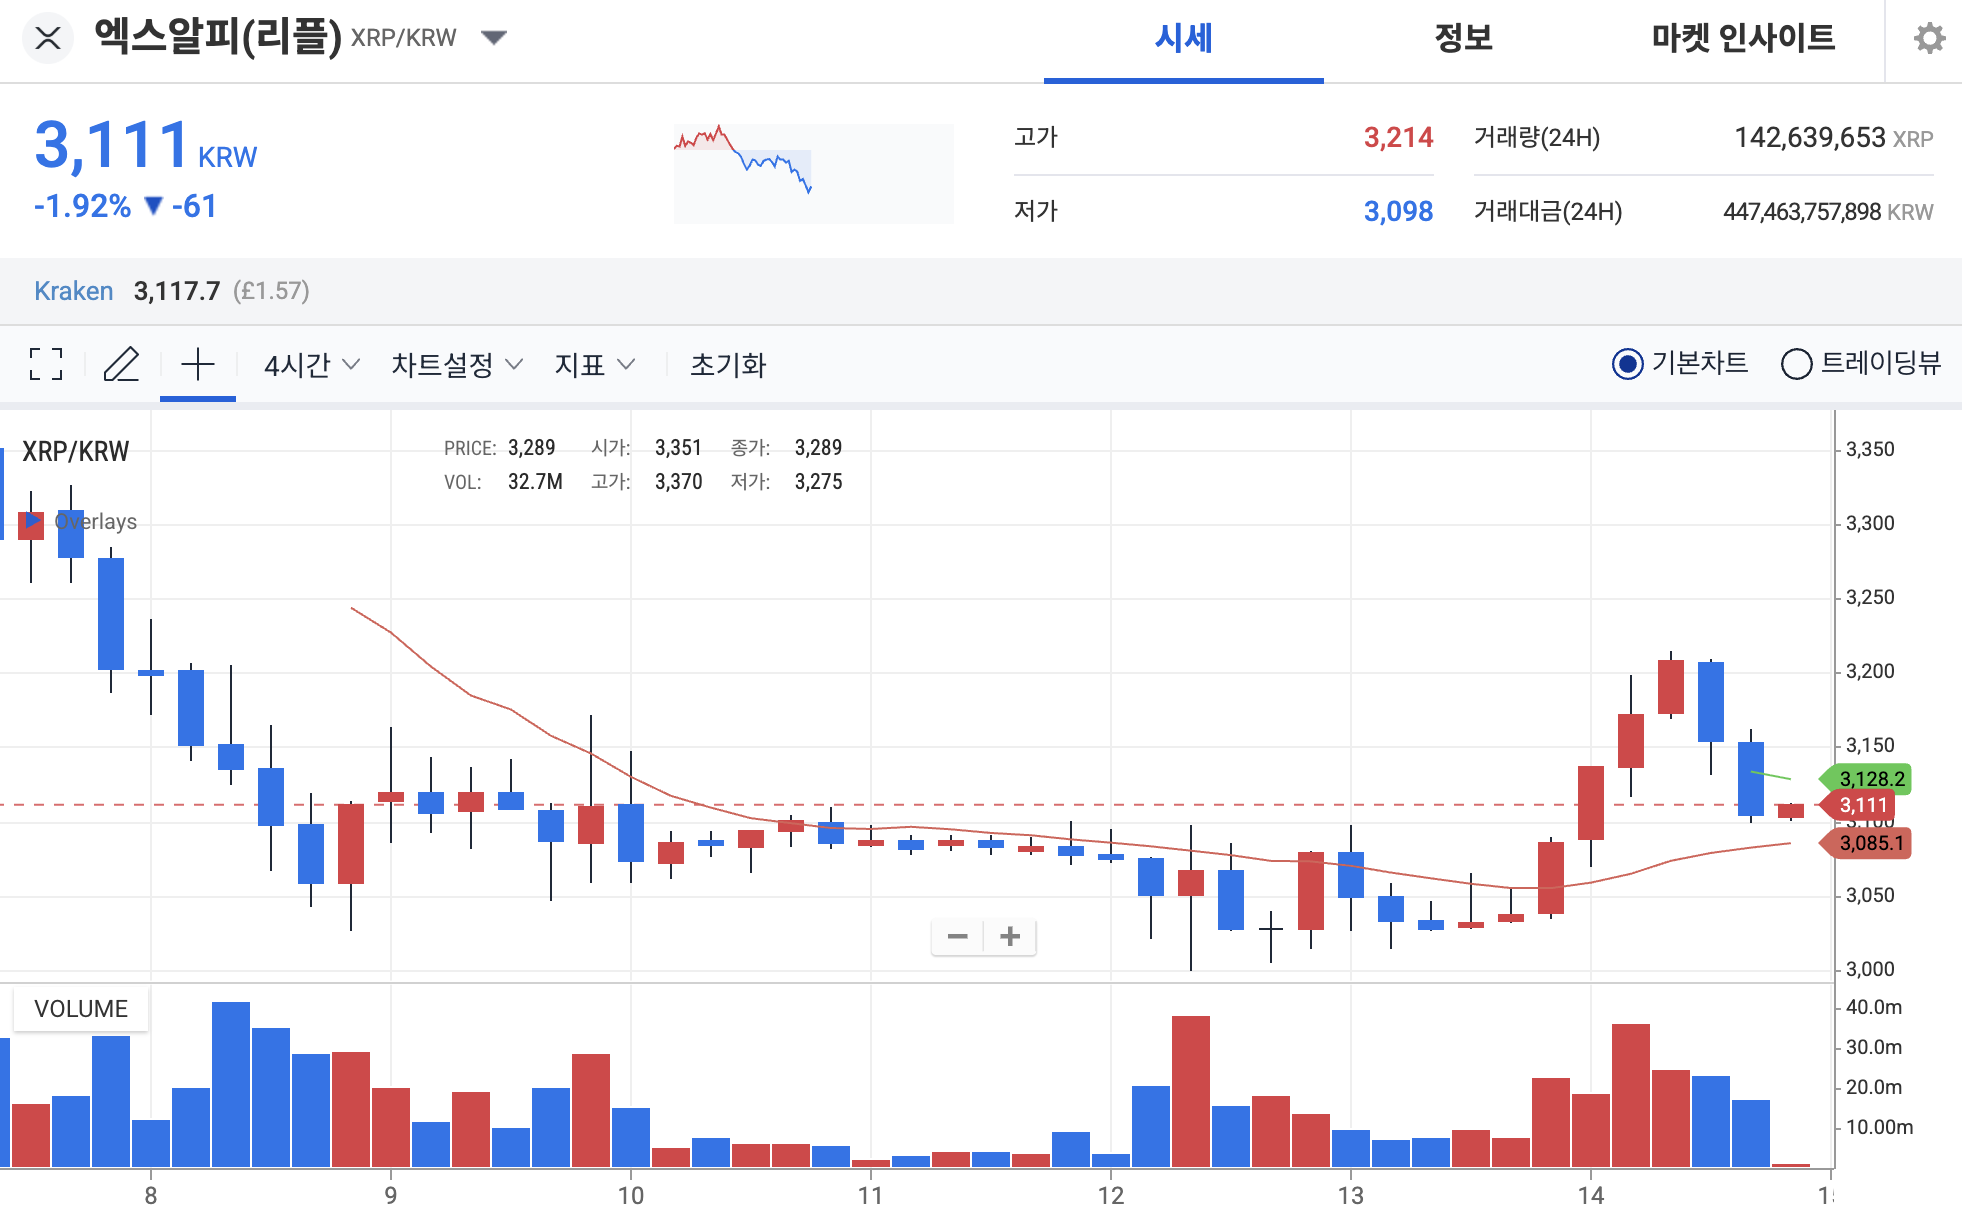
Task: Toggle the VOLUME panel label
Action: click(81, 1008)
